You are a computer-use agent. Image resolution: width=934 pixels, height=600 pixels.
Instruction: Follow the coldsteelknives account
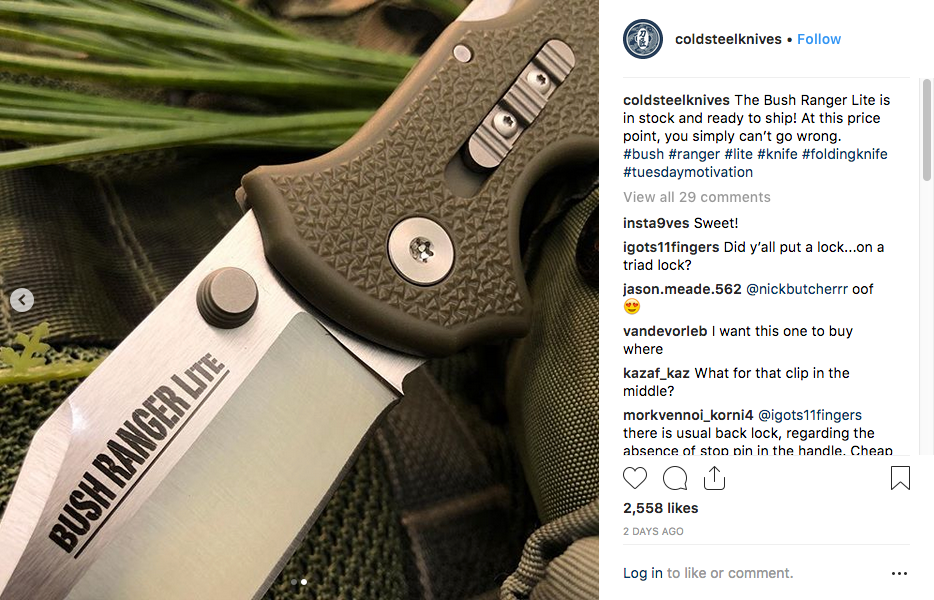pos(819,39)
